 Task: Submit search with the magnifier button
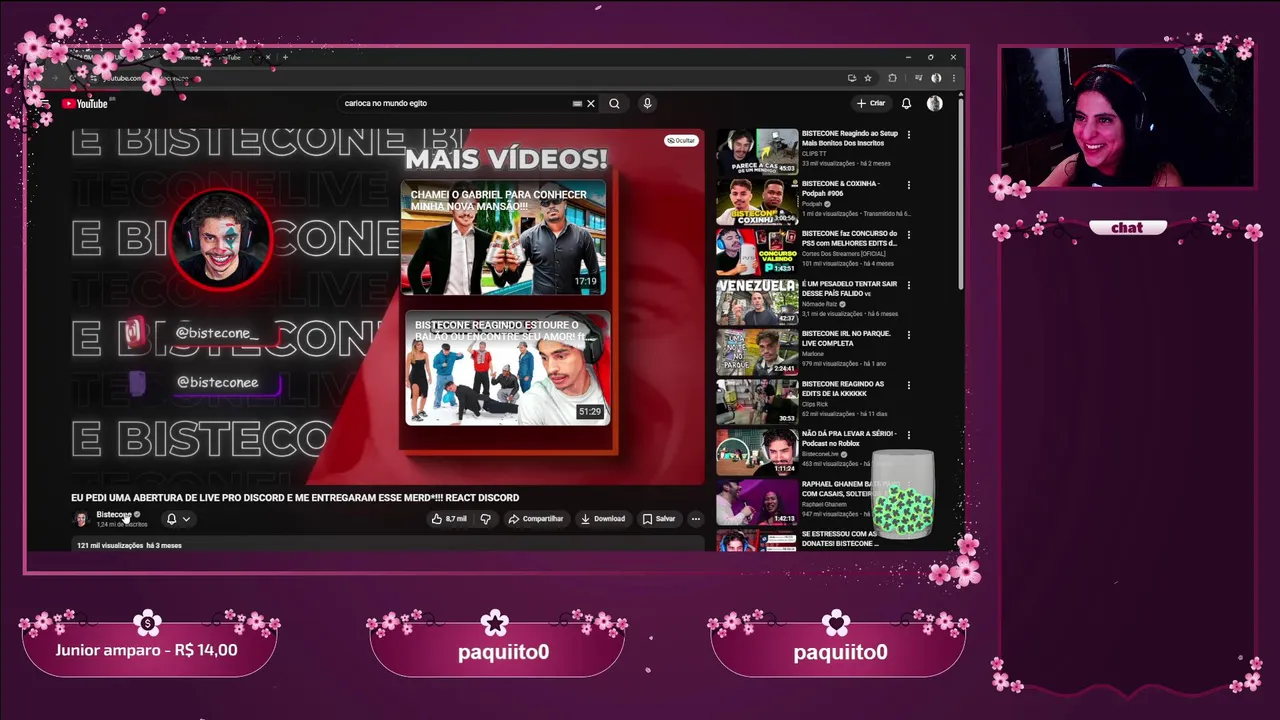(x=614, y=103)
